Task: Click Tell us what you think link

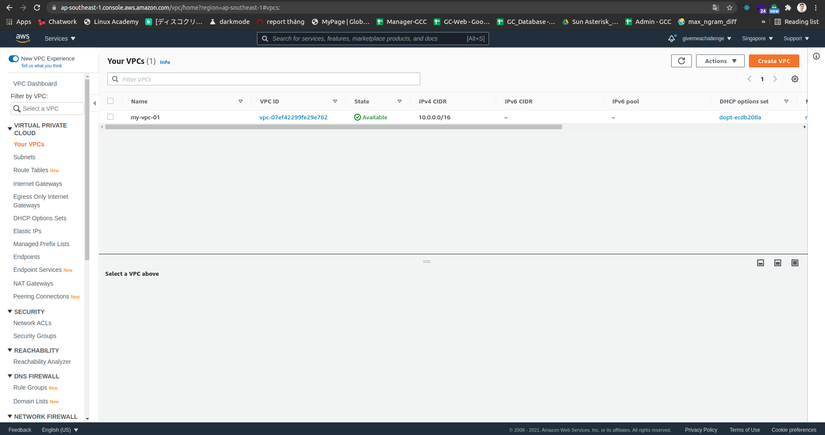Action: click(x=41, y=66)
